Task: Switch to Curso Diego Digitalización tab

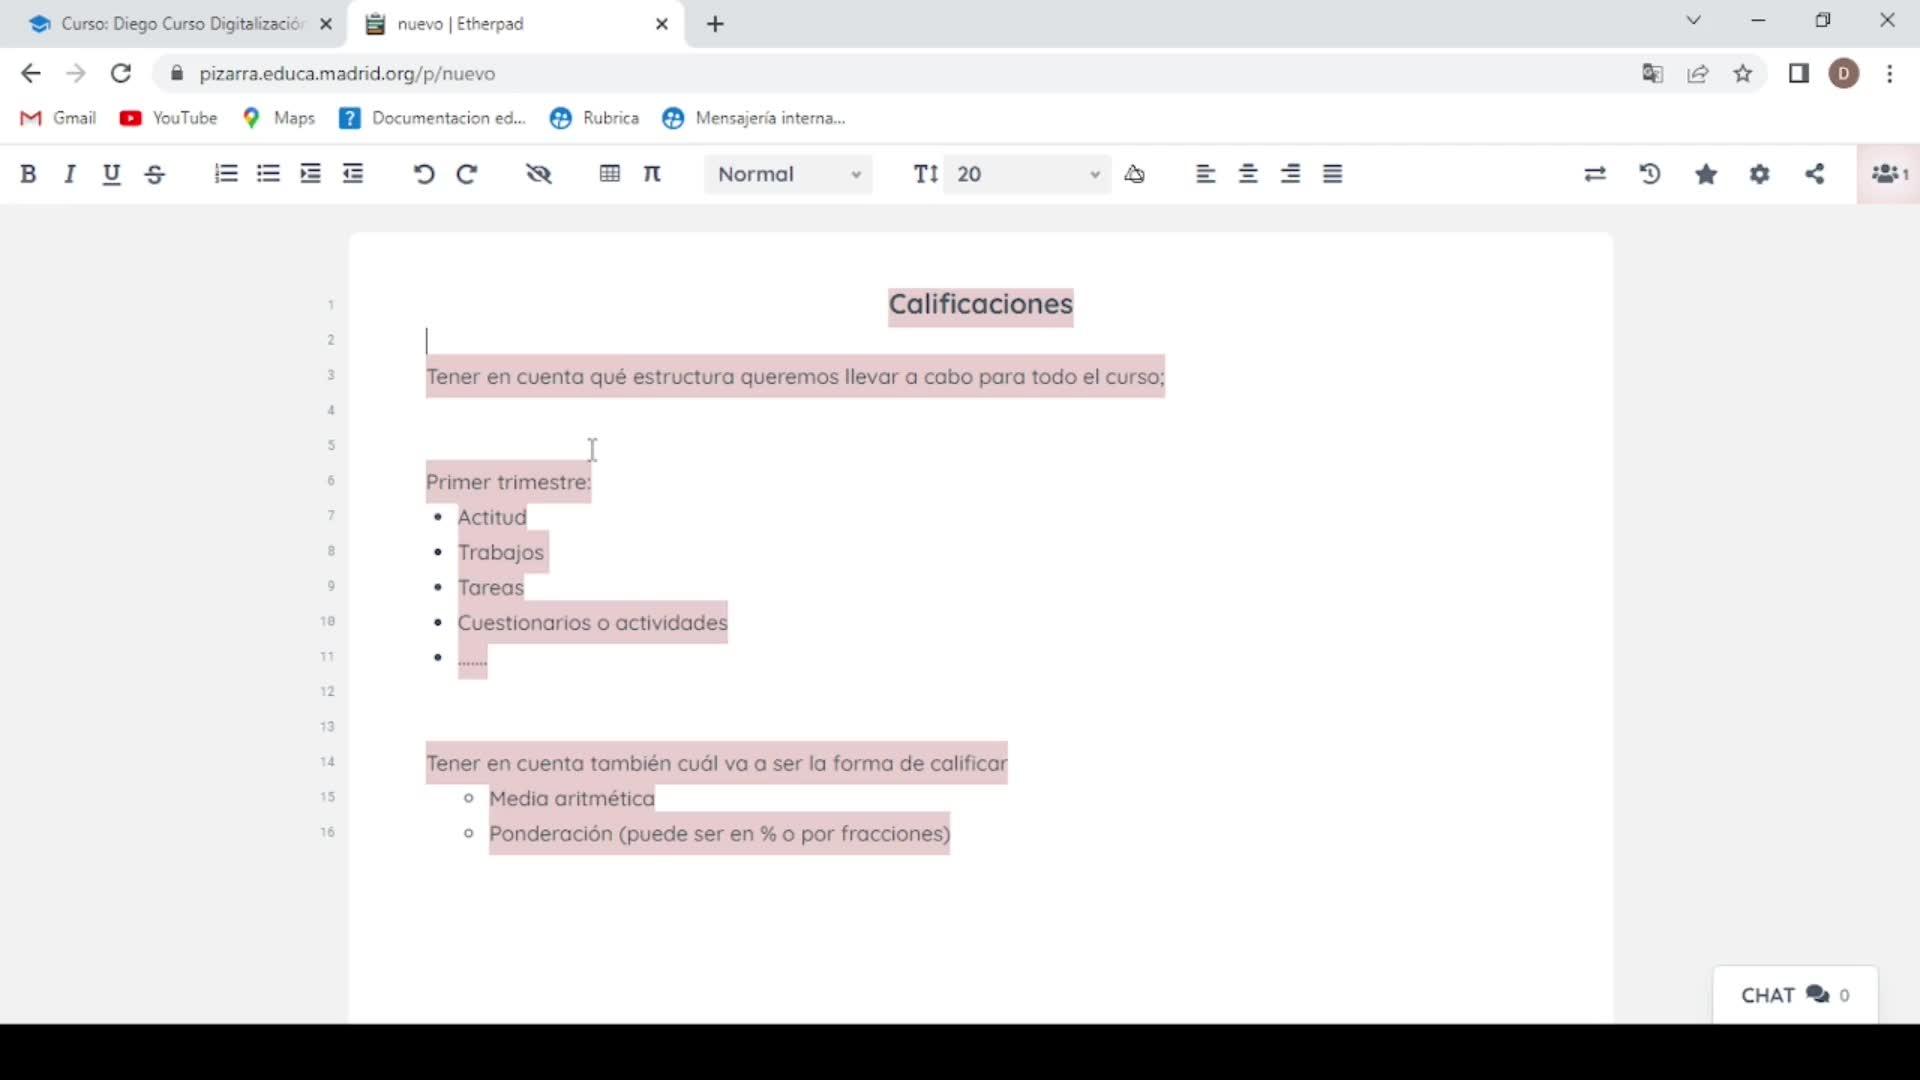Action: tap(170, 24)
